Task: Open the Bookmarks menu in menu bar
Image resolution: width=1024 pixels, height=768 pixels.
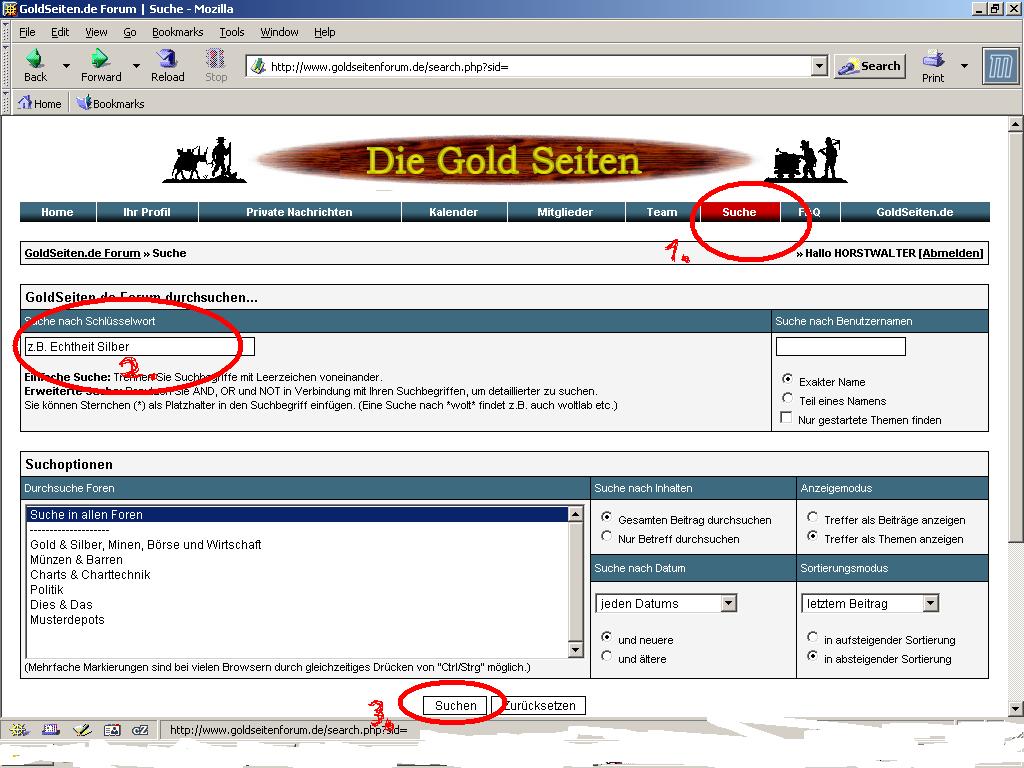Action: pos(178,32)
